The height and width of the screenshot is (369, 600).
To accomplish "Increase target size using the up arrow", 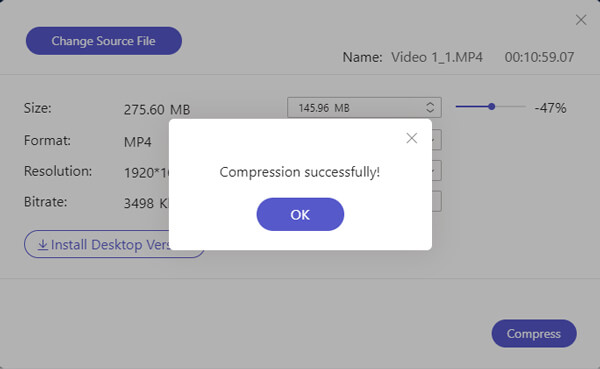I will [430, 104].
